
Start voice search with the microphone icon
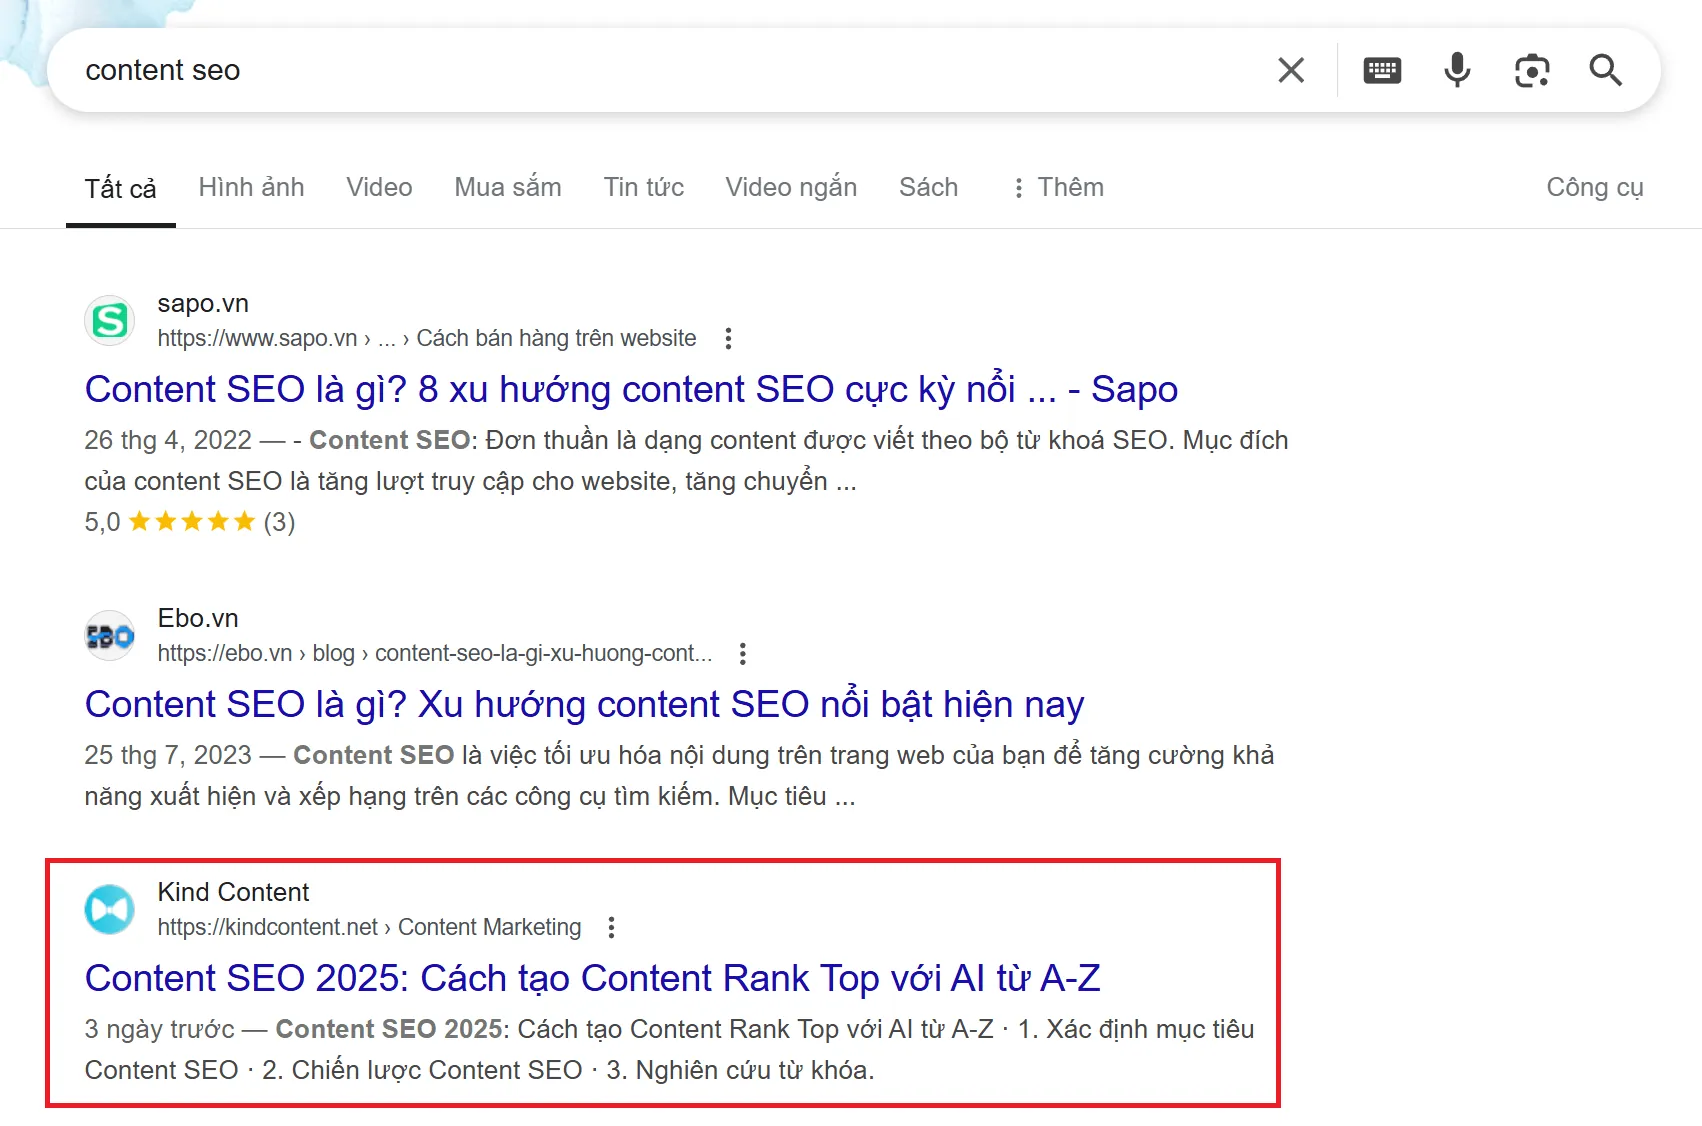1457,70
